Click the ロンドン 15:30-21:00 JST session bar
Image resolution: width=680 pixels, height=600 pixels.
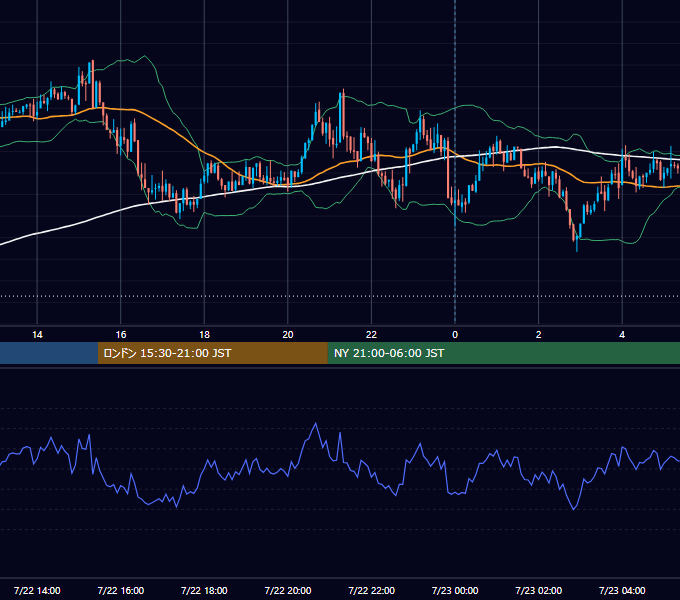click(x=212, y=353)
